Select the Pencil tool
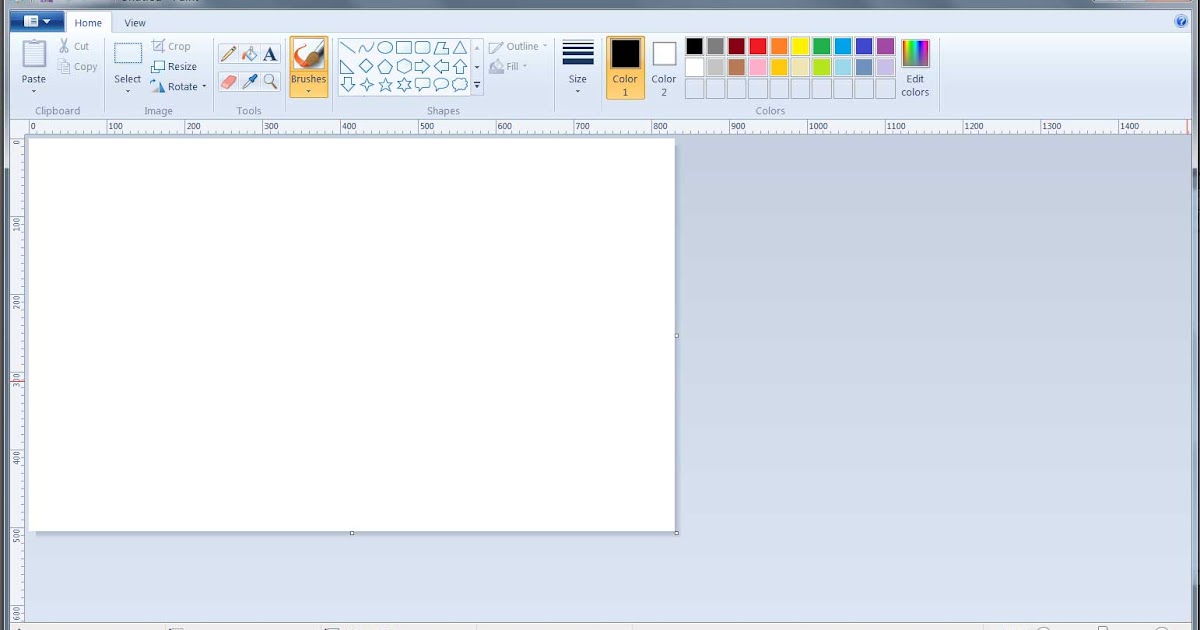The width and height of the screenshot is (1200, 630). coord(228,54)
